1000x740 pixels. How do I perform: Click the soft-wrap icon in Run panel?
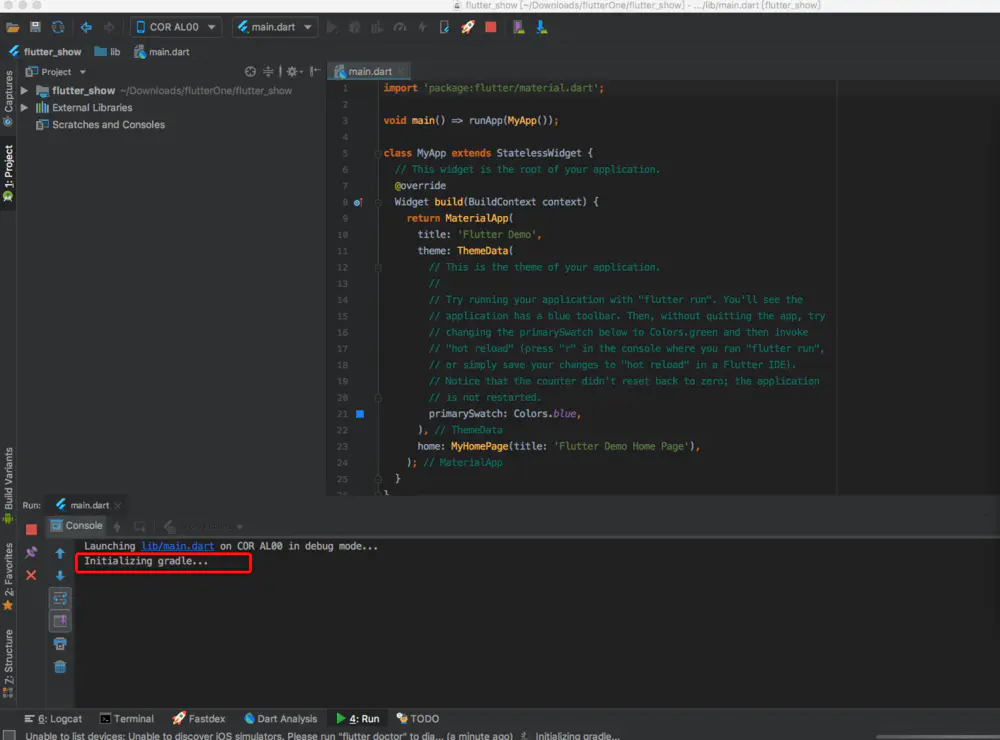[60, 599]
